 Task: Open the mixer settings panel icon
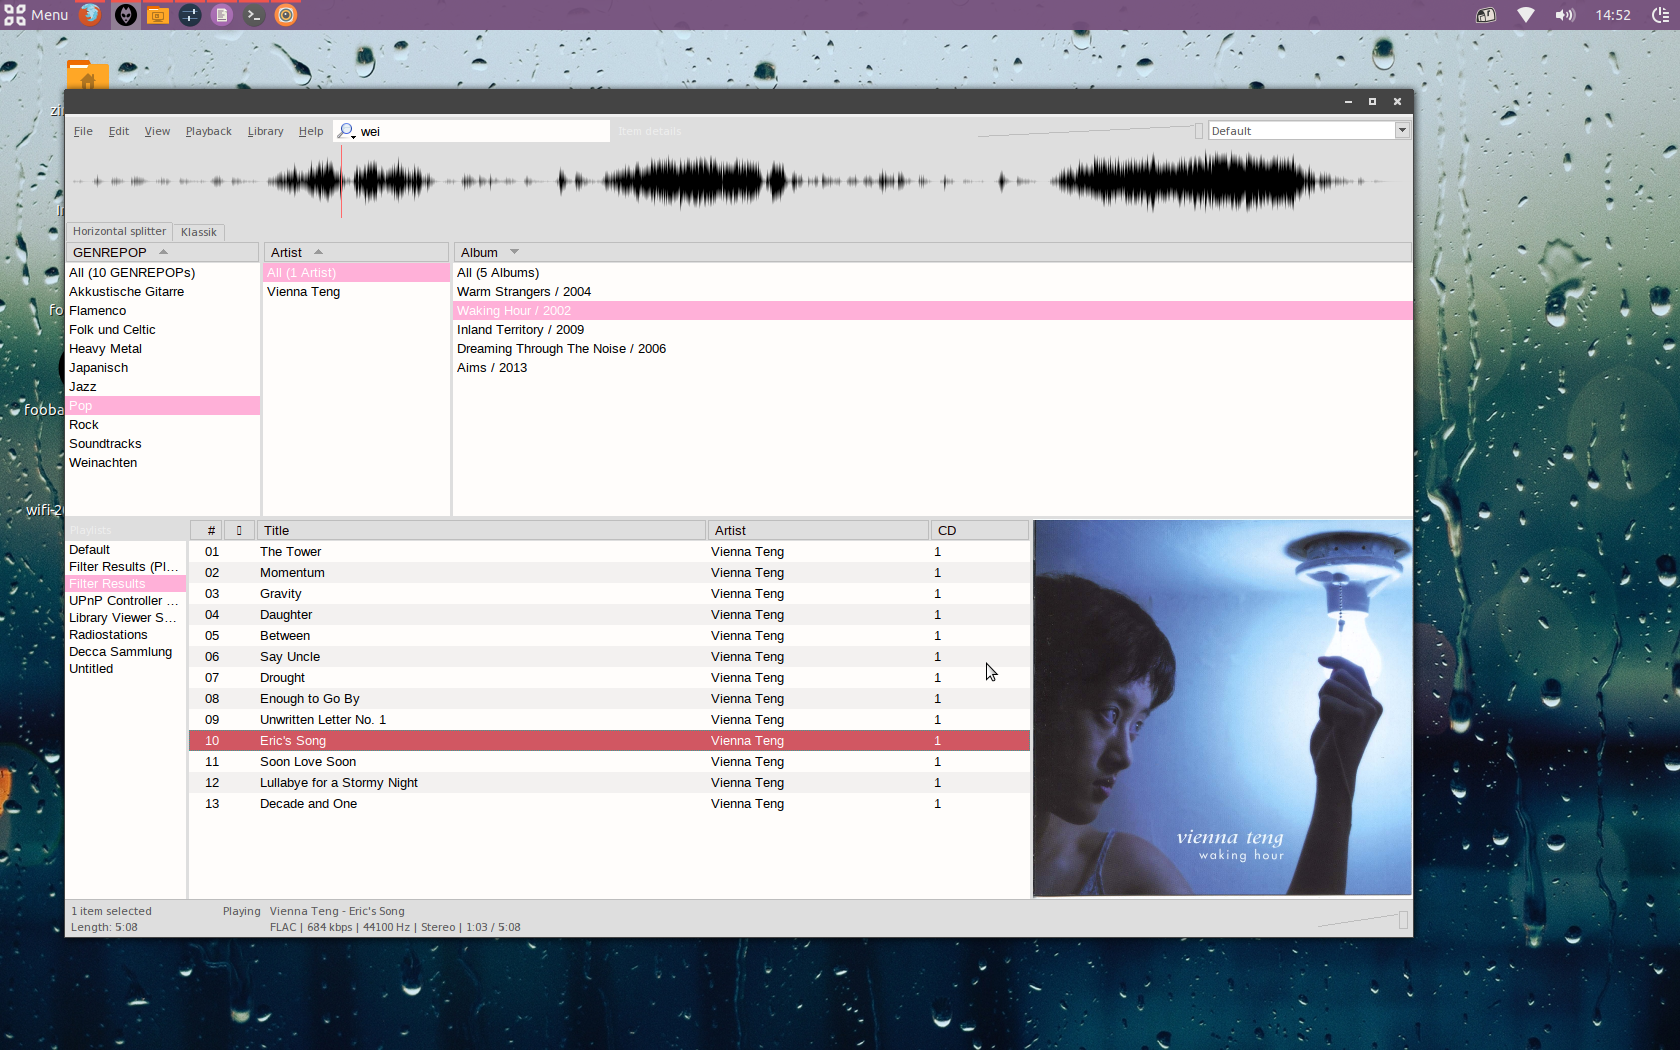pos(190,15)
